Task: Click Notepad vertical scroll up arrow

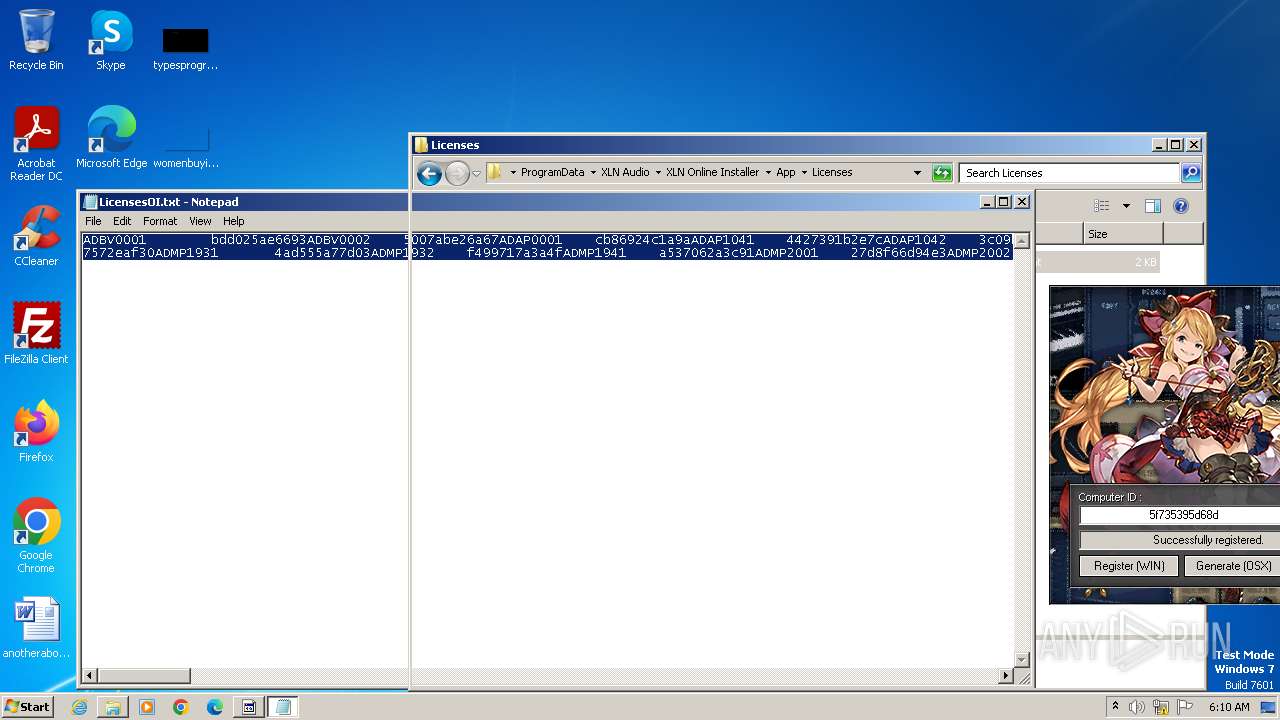Action: click(x=1021, y=240)
